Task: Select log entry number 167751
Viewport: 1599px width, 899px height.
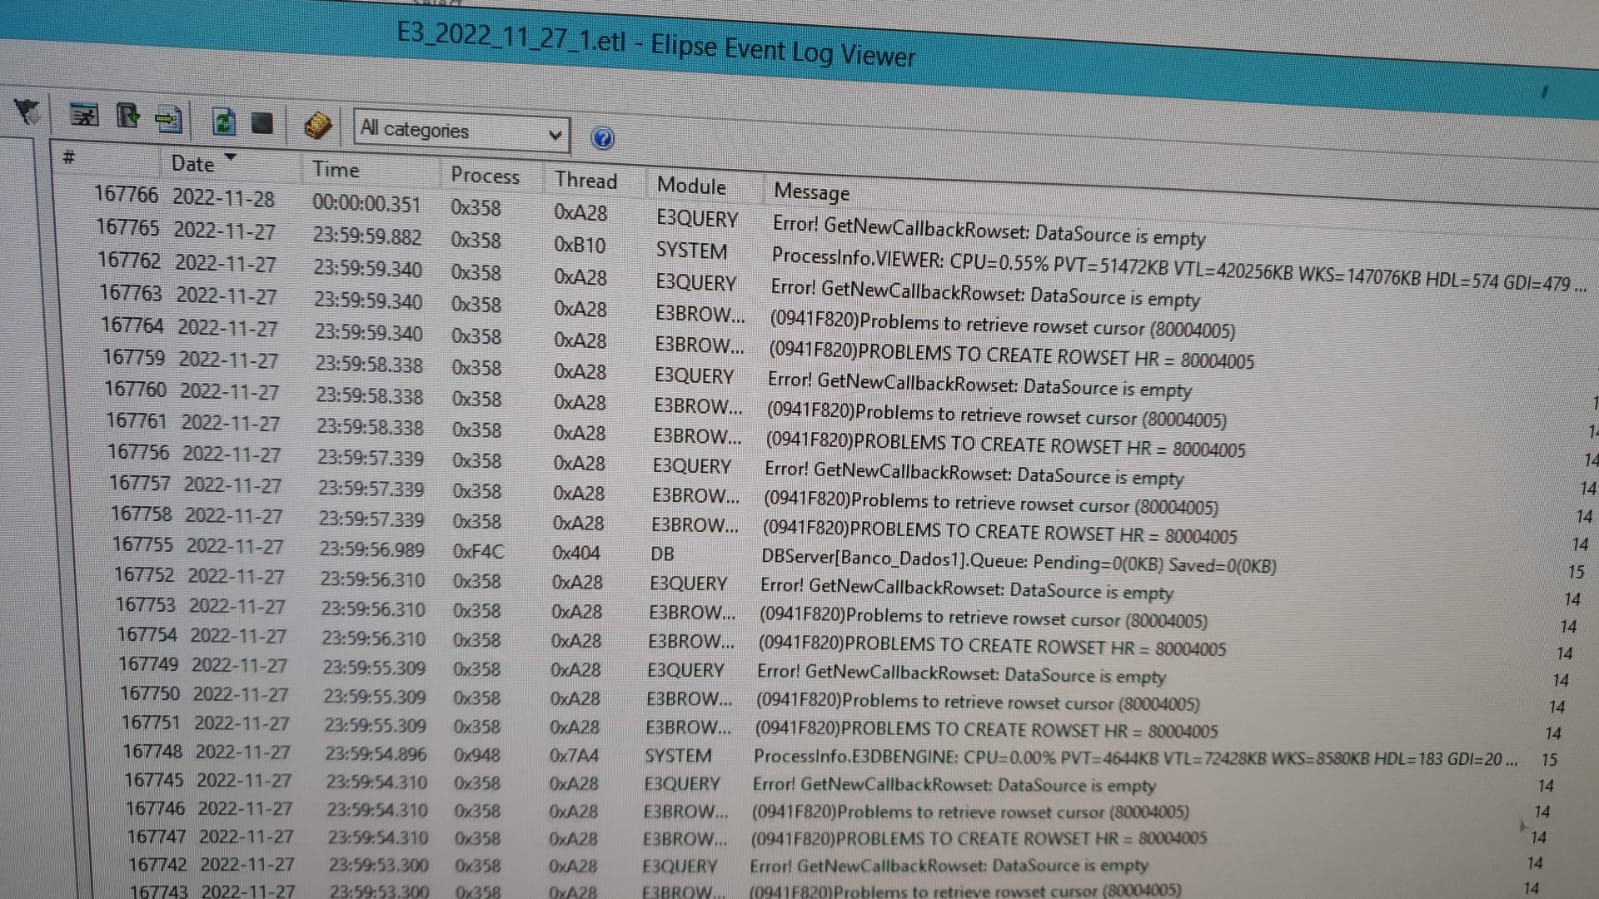Action: click(x=151, y=722)
